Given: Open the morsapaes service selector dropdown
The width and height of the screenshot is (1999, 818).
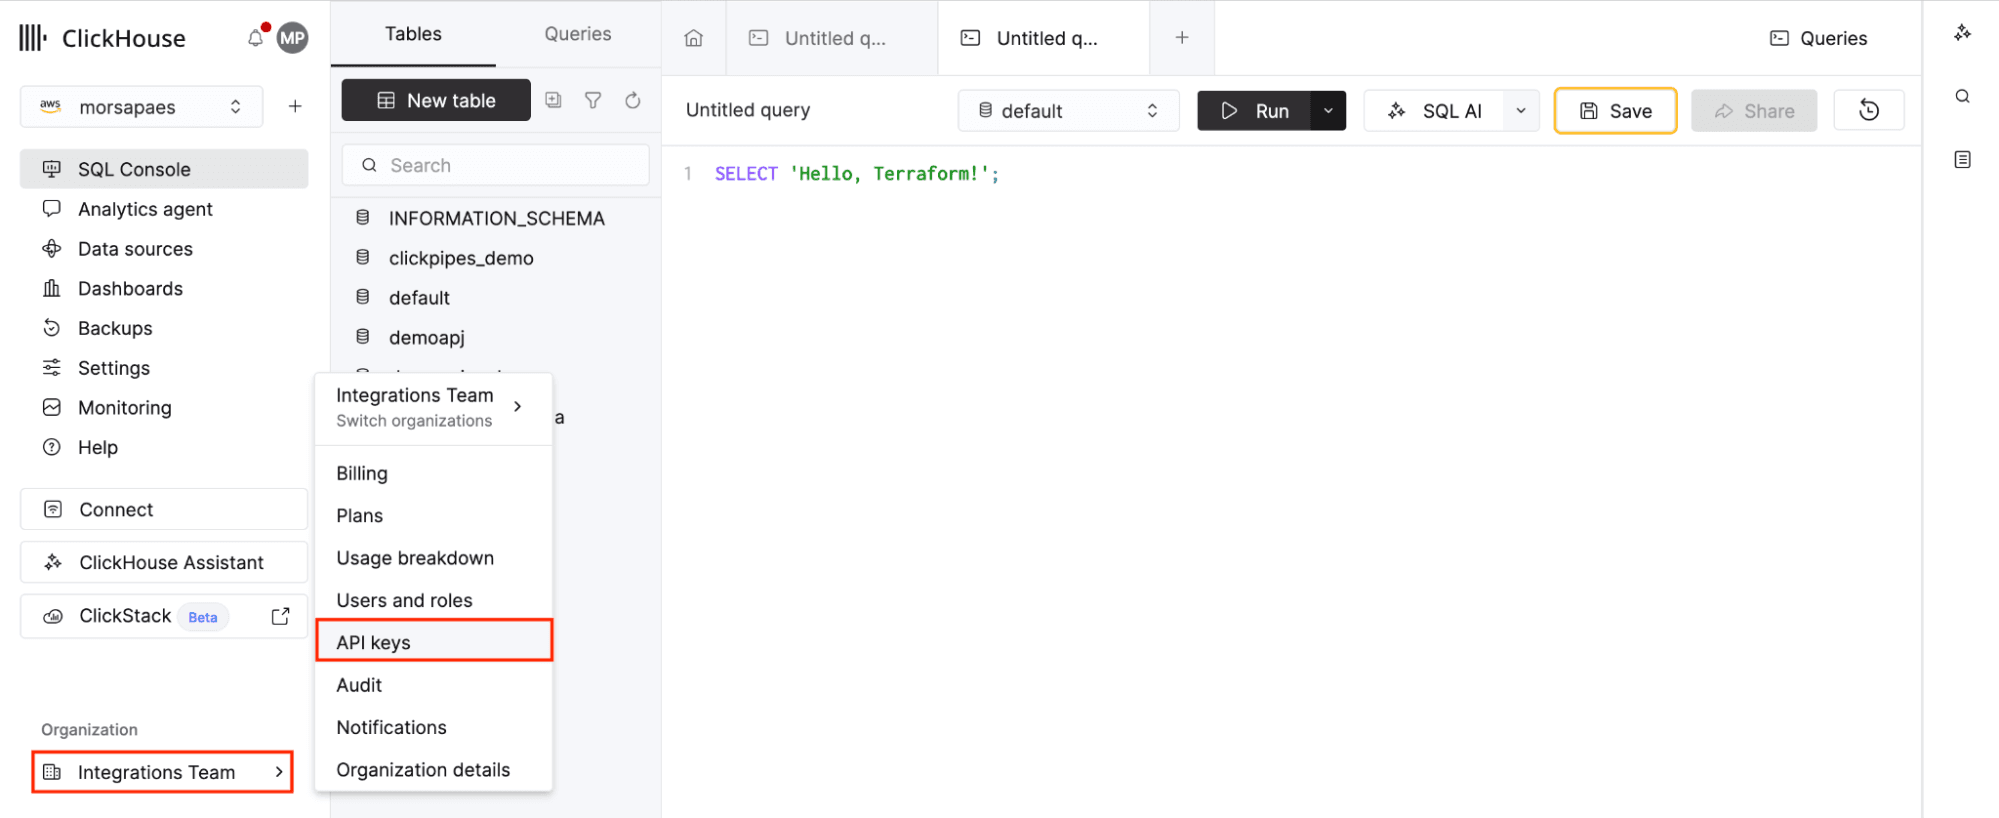Looking at the screenshot, I should [x=141, y=107].
